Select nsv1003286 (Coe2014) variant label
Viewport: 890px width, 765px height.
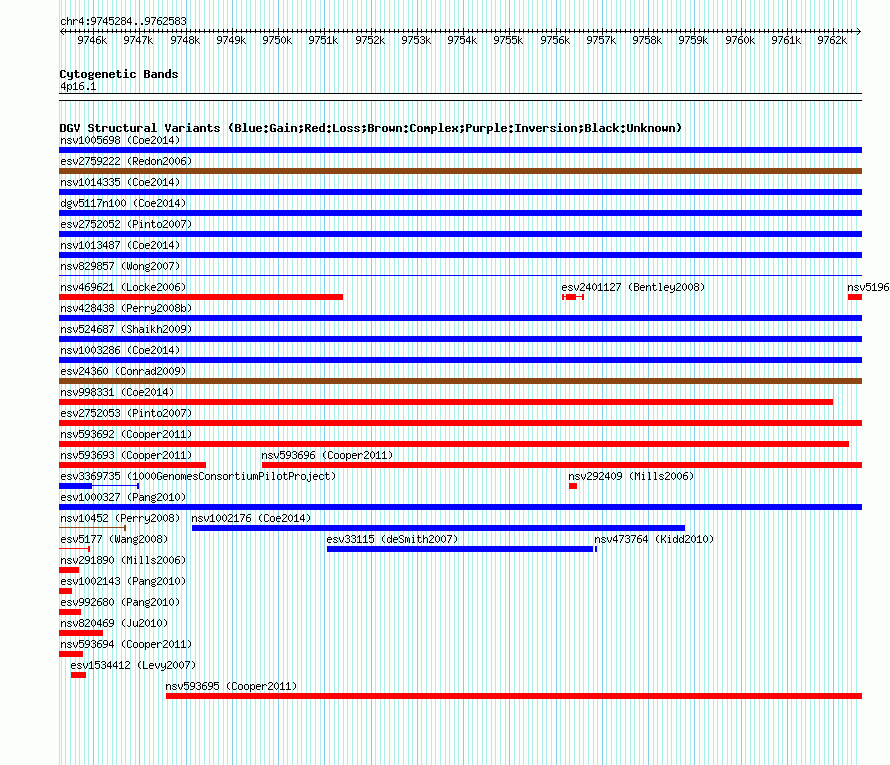coord(120,350)
